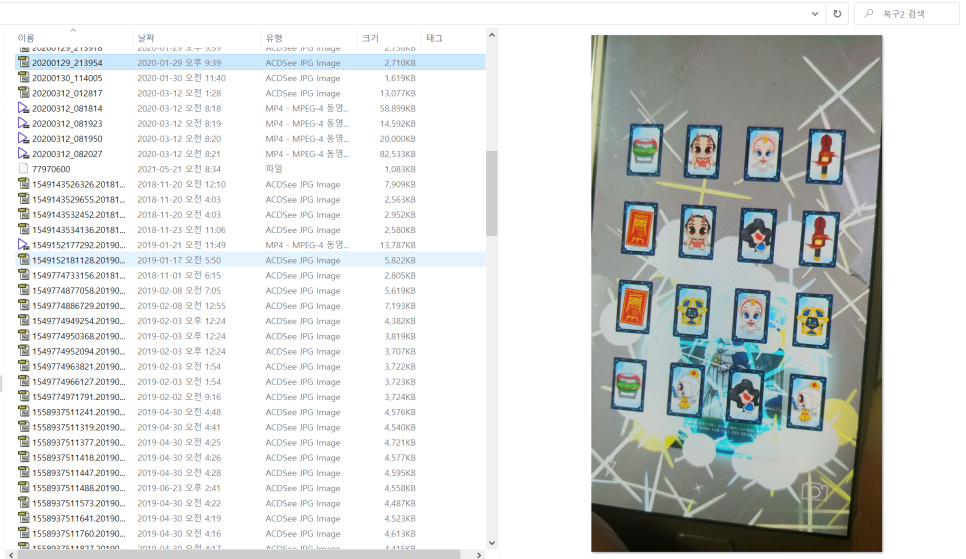Select the file name 1558937511418.20190...
The height and width of the screenshot is (559, 966).
click(78, 457)
